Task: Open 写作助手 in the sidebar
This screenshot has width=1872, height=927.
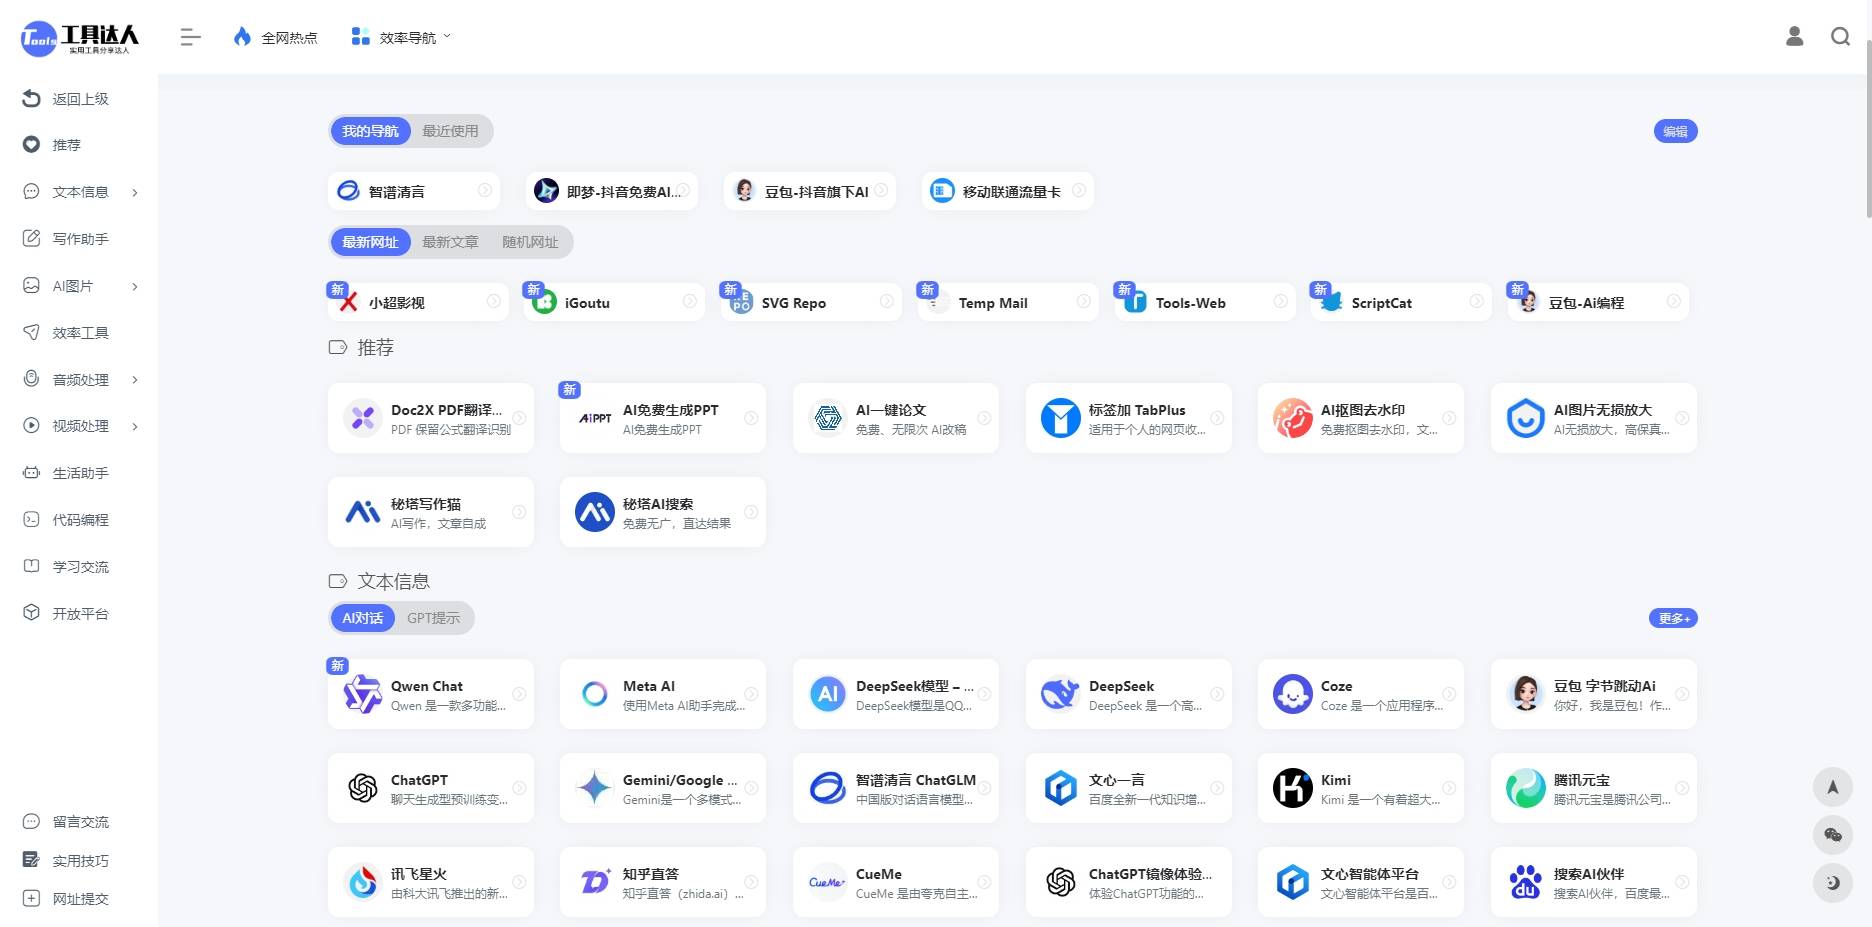Action: click(66, 239)
